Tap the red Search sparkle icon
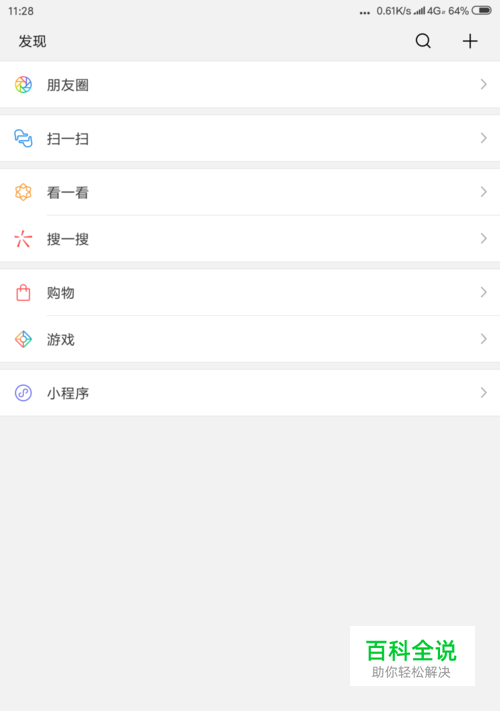 tap(23, 239)
